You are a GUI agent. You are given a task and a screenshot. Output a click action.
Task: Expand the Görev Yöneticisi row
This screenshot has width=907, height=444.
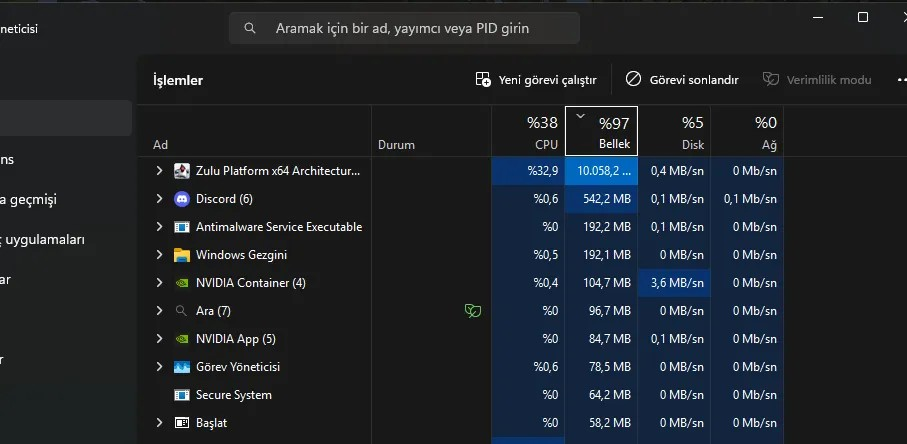[x=160, y=367]
